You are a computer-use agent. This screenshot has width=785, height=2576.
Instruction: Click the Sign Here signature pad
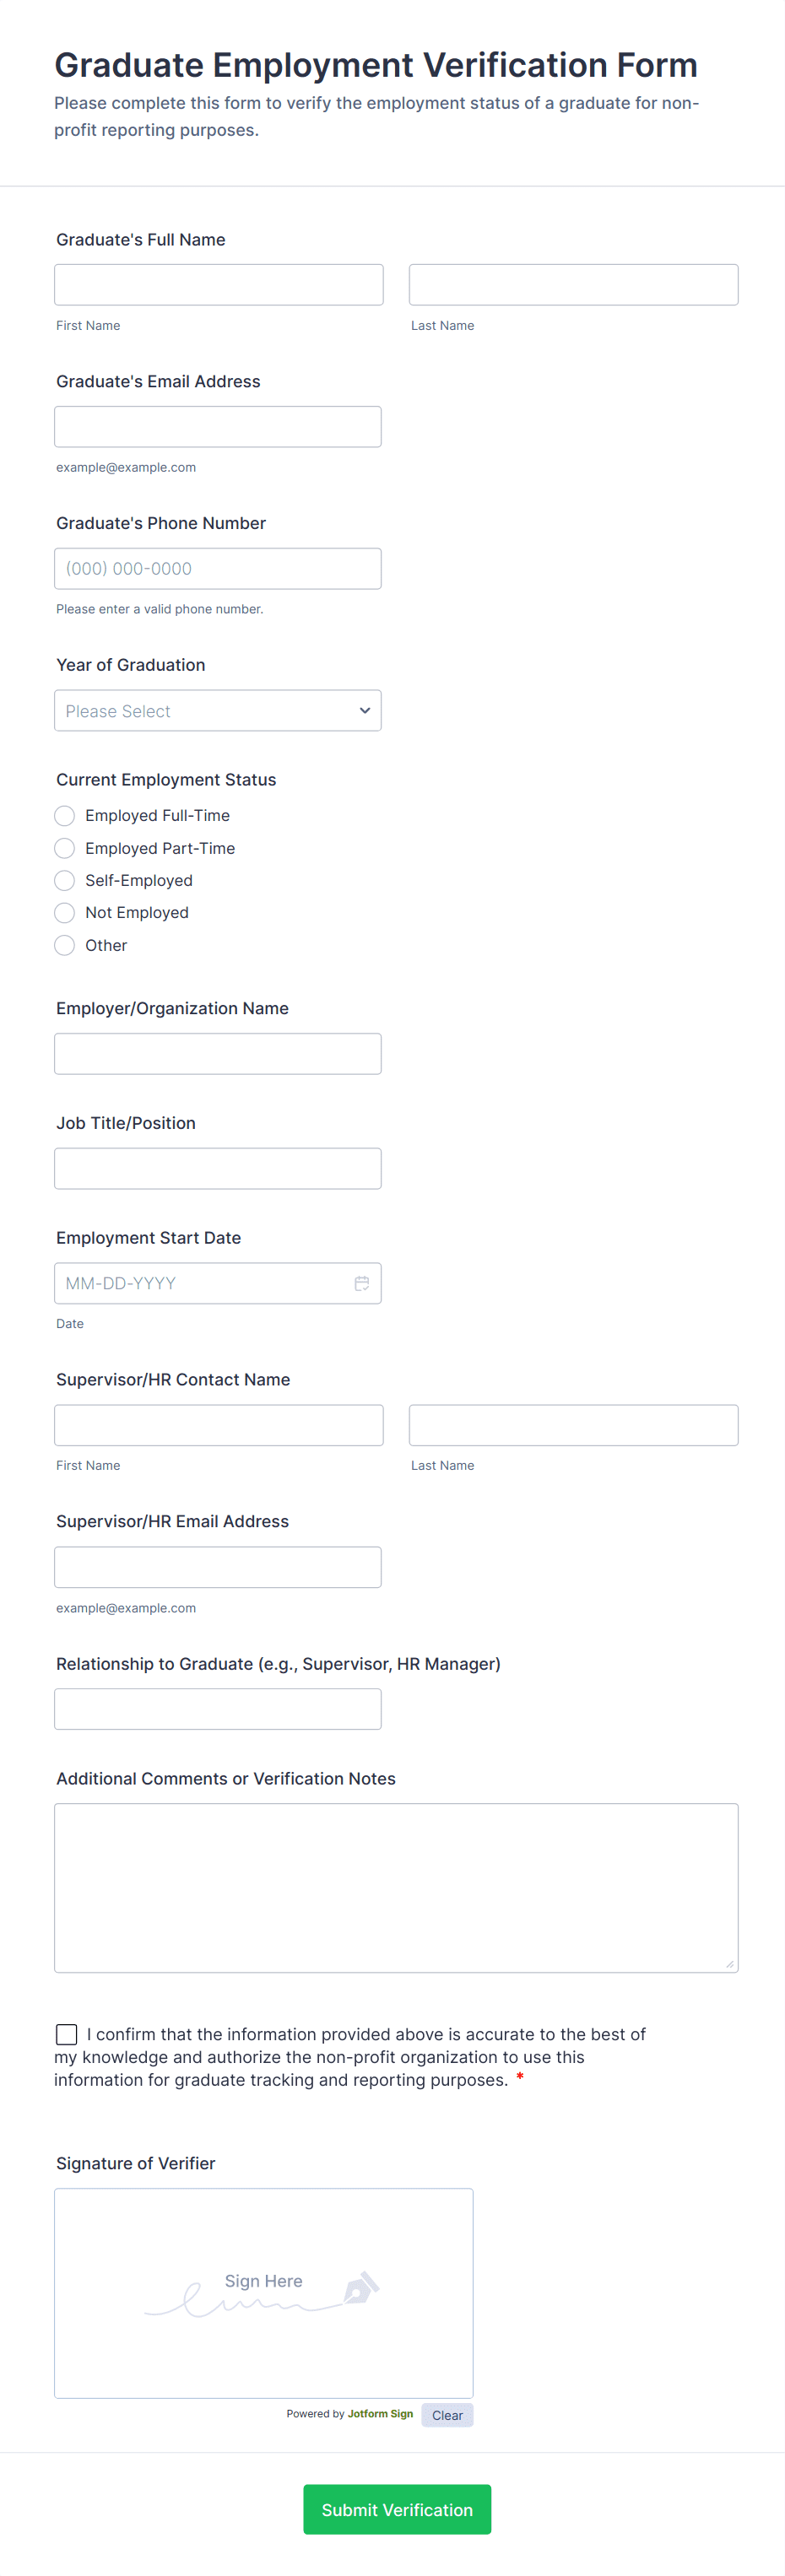coord(263,2292)
